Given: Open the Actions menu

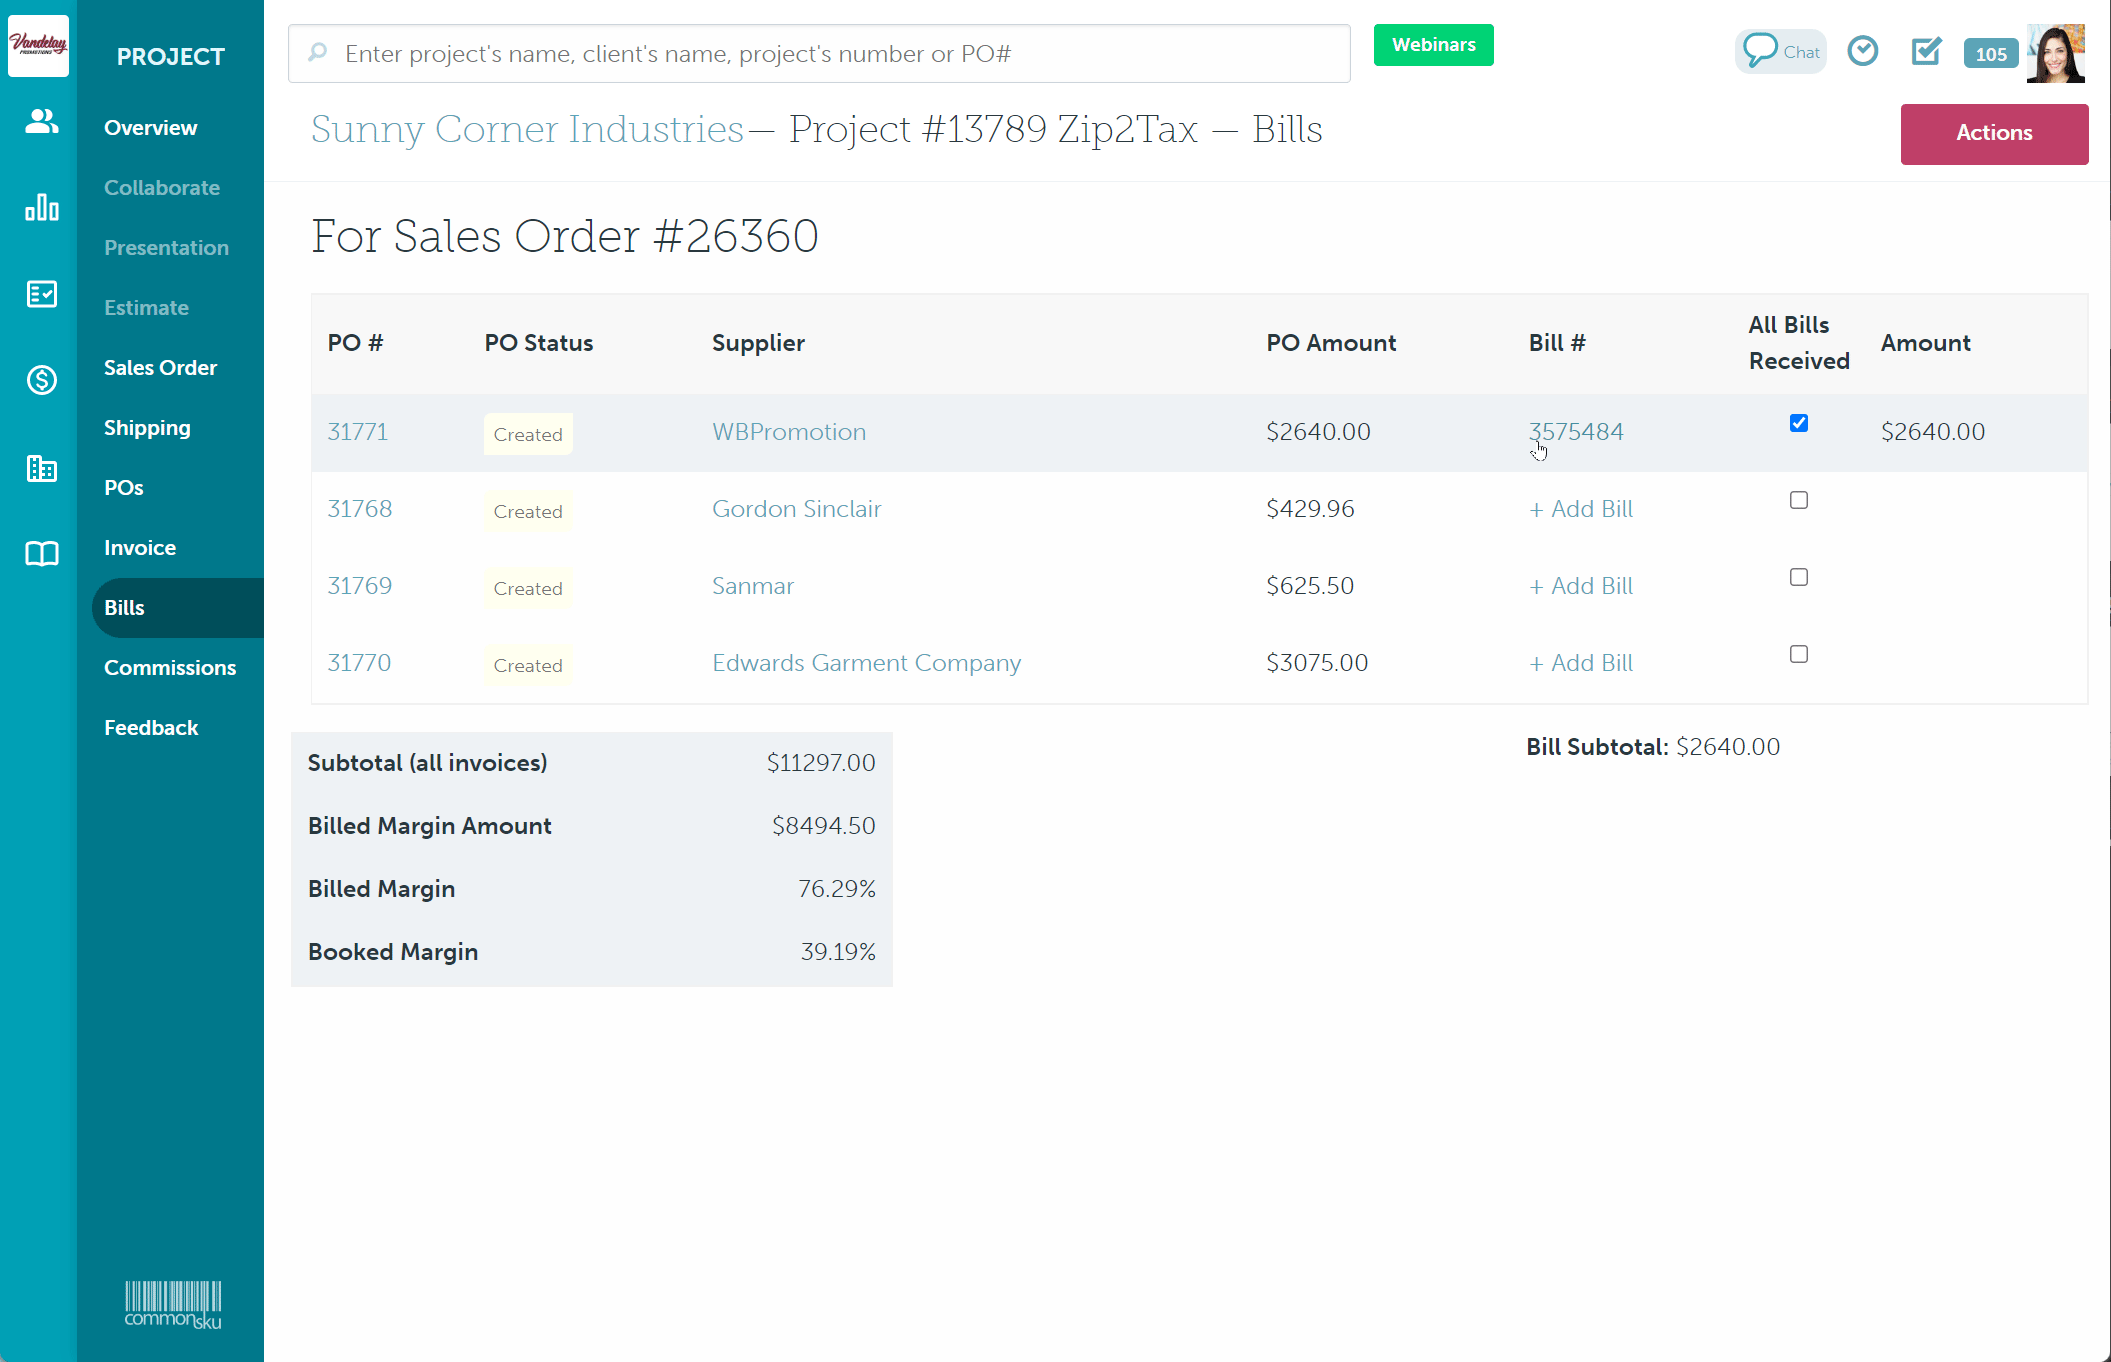Looking at the screenshot, I should coord(1993,133).
